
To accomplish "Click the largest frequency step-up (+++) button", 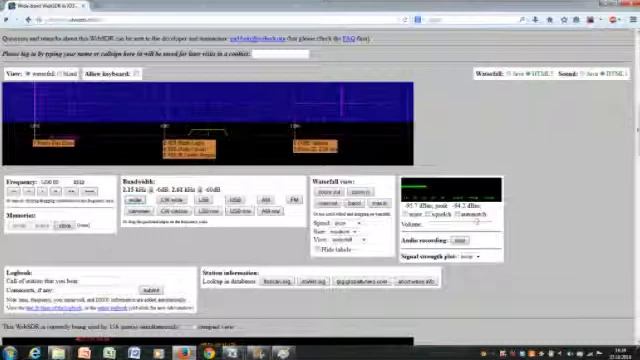I will [x=89, y=191].
